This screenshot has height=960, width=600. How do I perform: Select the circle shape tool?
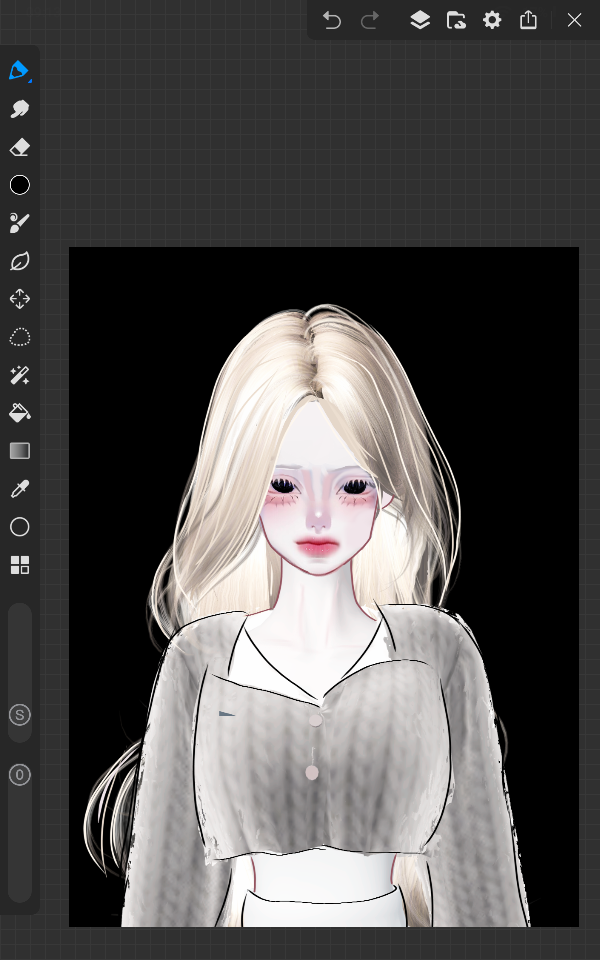coord(19,527)
